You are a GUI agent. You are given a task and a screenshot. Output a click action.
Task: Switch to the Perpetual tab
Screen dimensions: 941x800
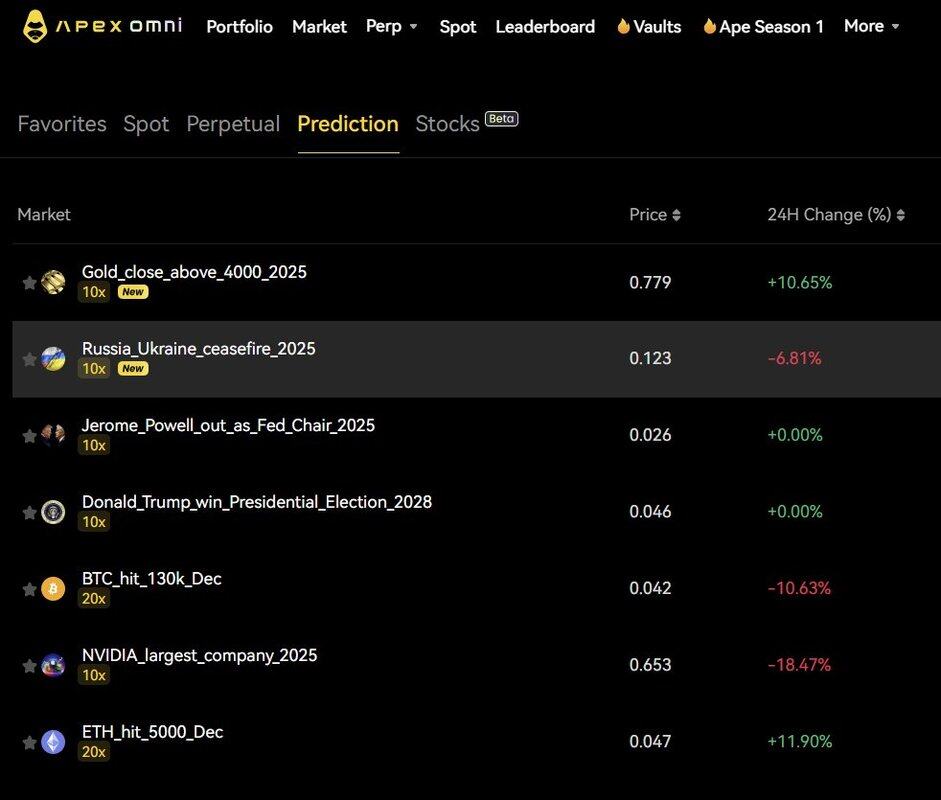pyautogui.click(x=233, y=124)
